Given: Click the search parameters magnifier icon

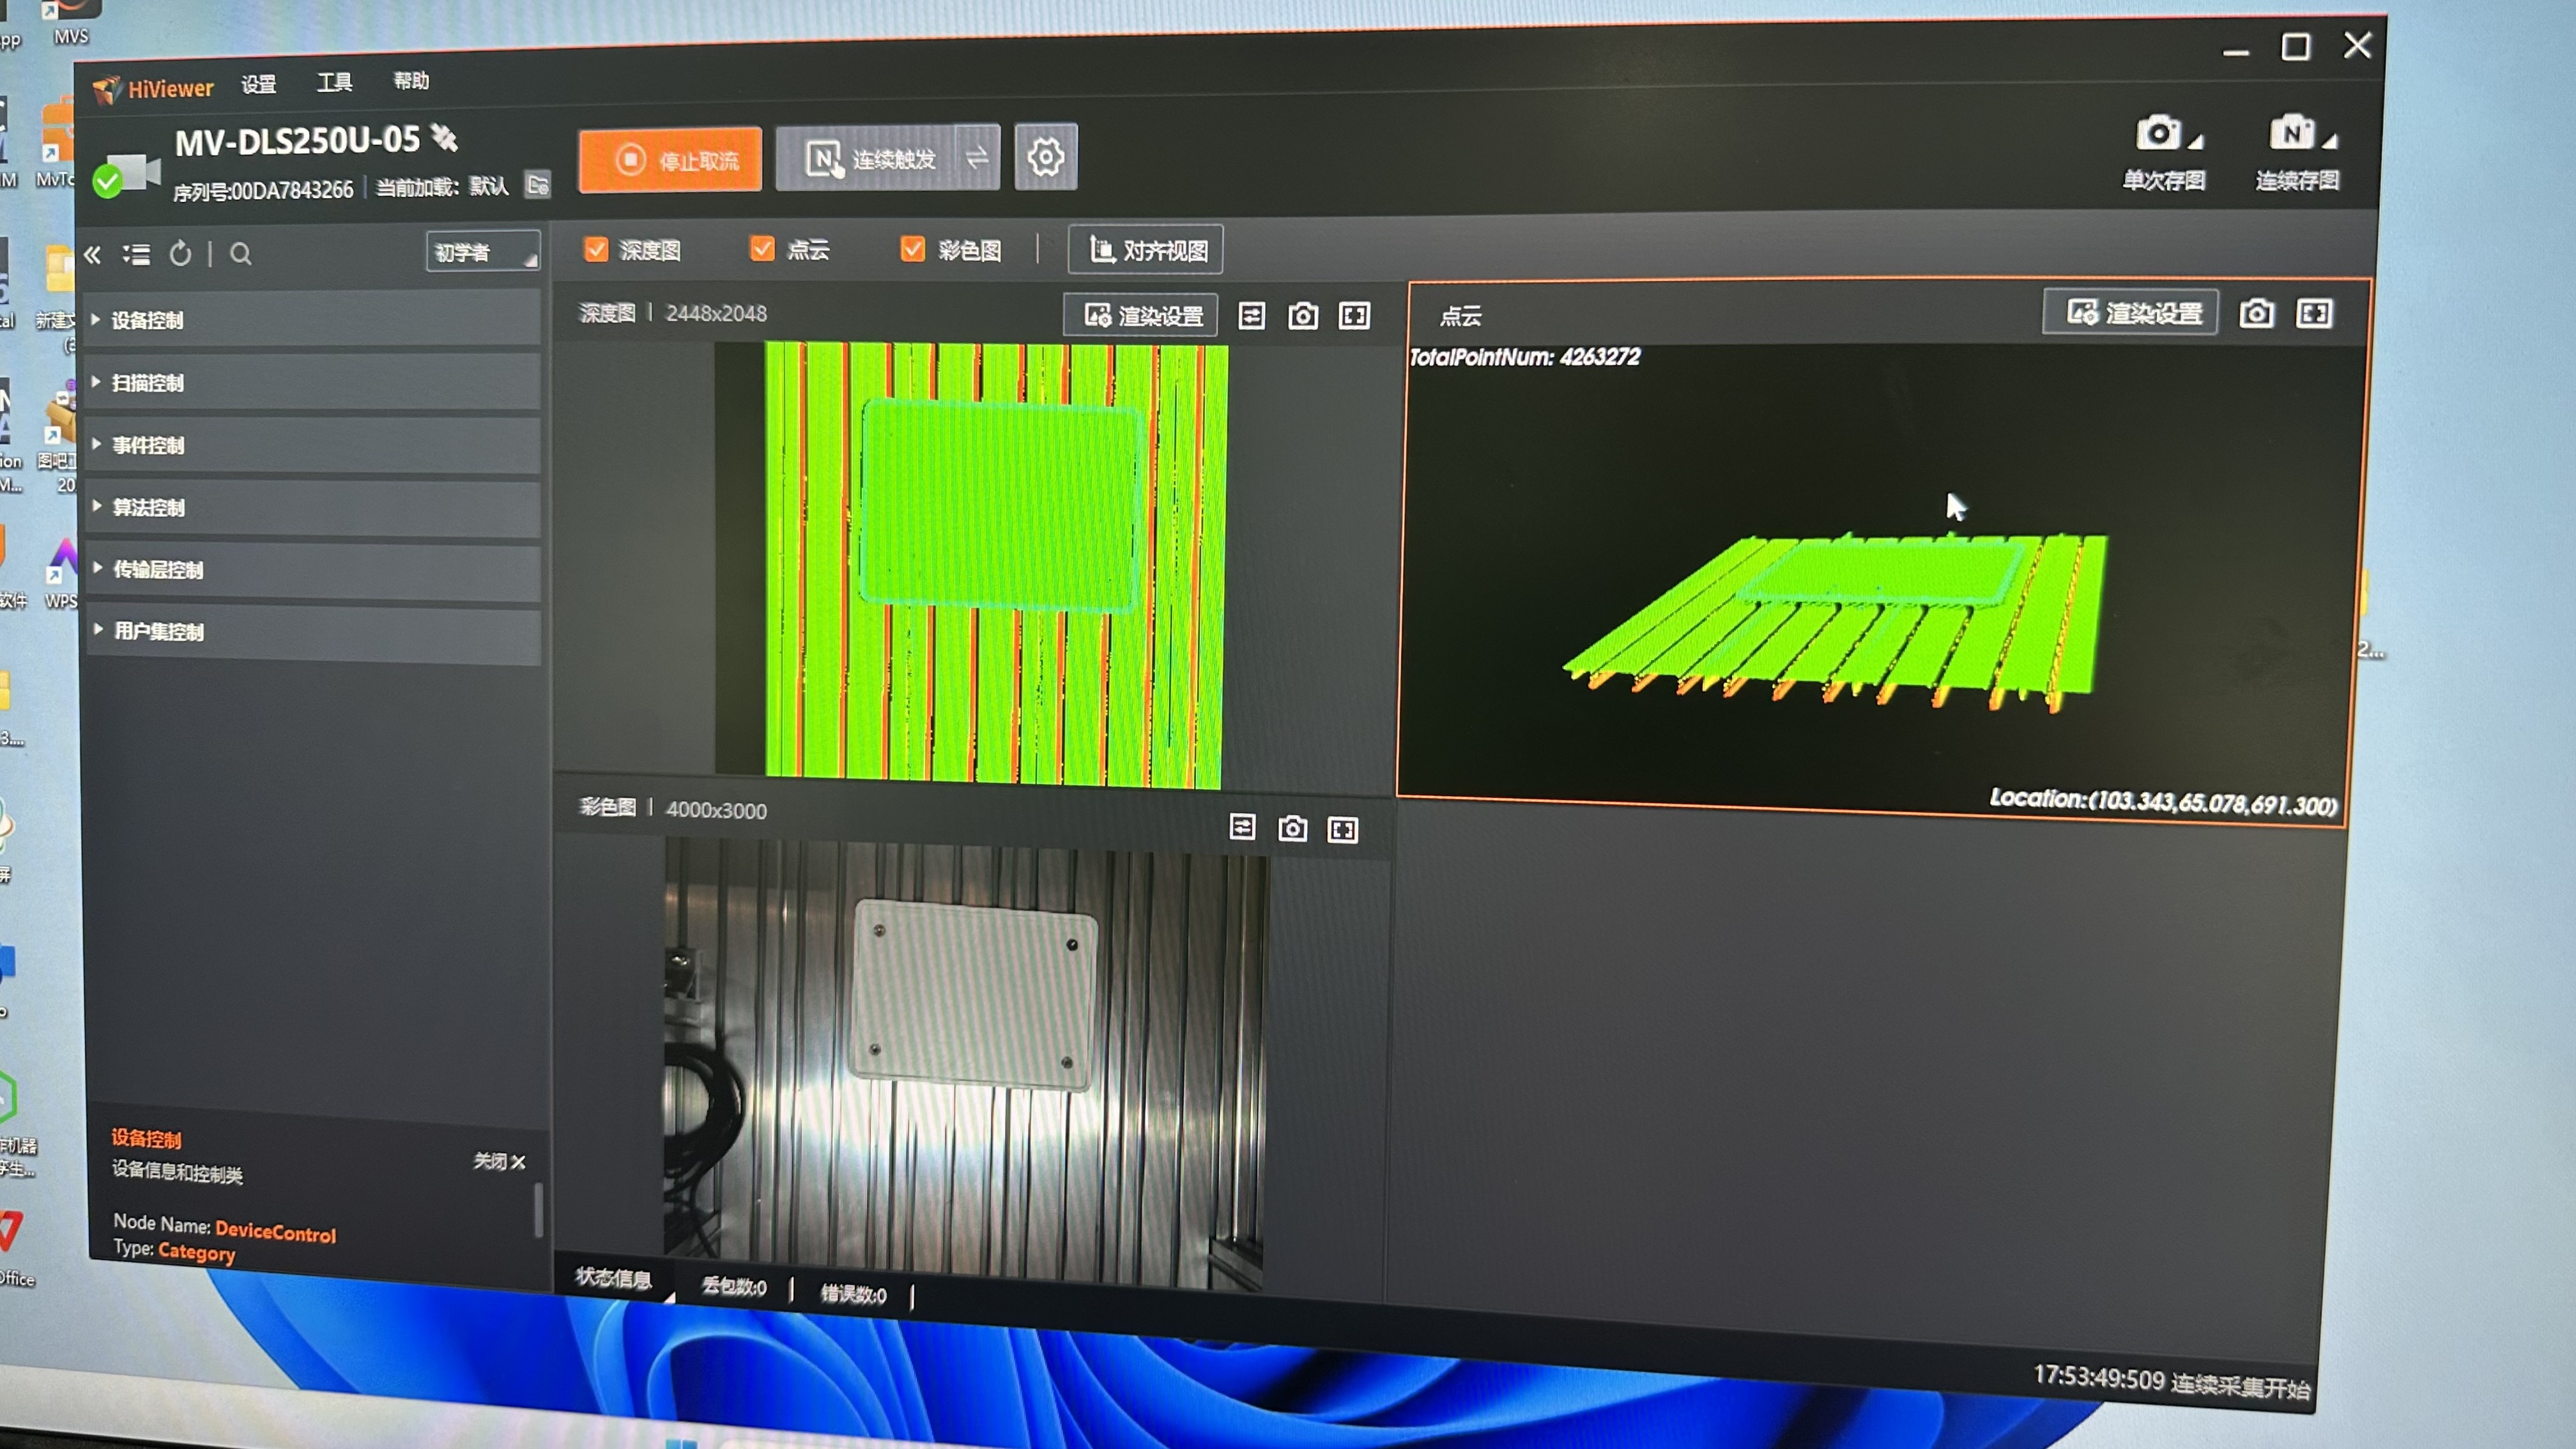Looking at the screenshot, I should point(241,254).
